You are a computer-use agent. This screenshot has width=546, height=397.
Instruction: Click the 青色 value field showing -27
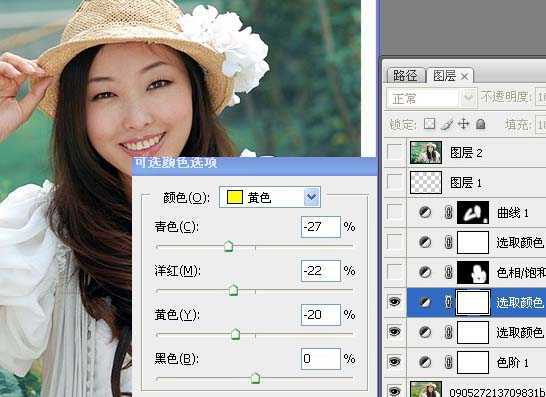321,227
